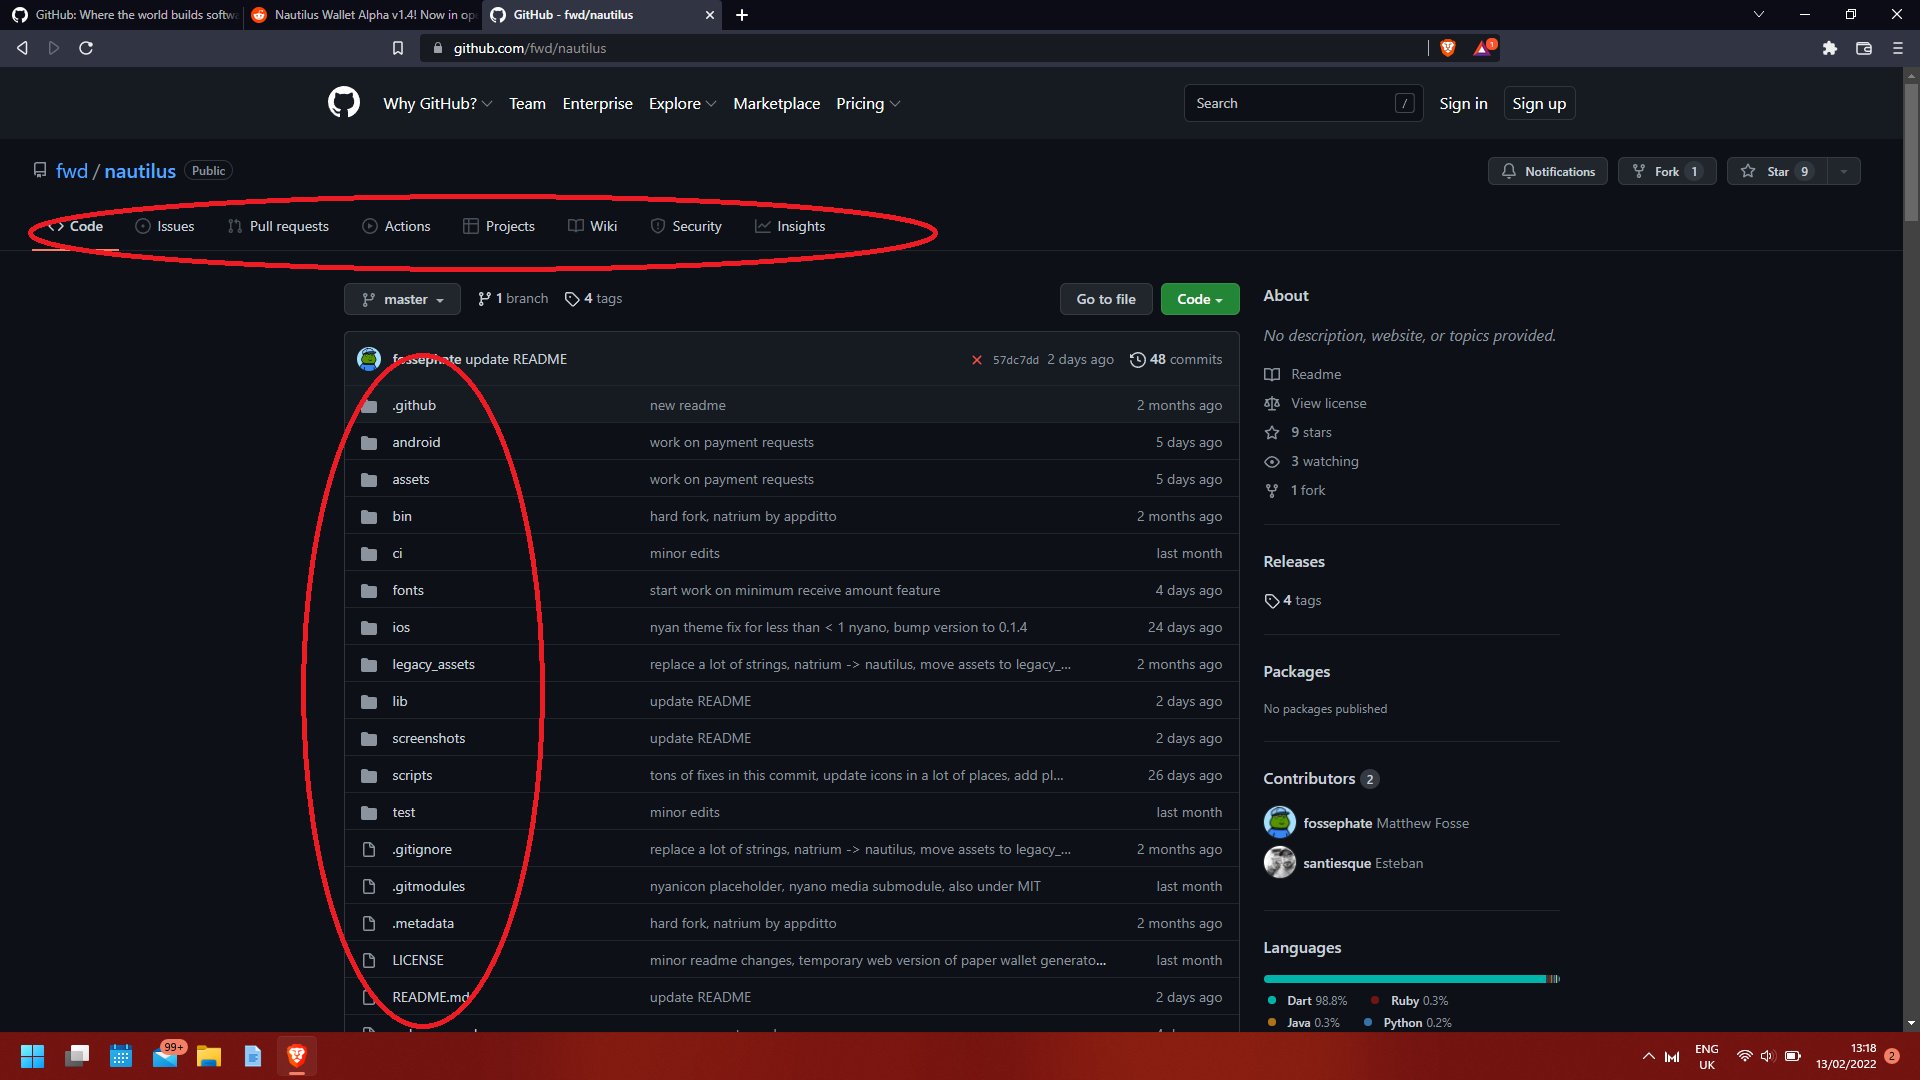The image size is (1920, 1080).
Task: Open the green Code dropdown
Action: (1200, 299)
